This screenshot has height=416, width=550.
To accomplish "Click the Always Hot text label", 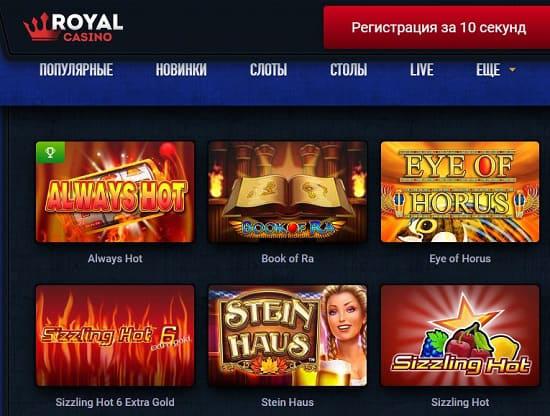I will coord(115,259).
